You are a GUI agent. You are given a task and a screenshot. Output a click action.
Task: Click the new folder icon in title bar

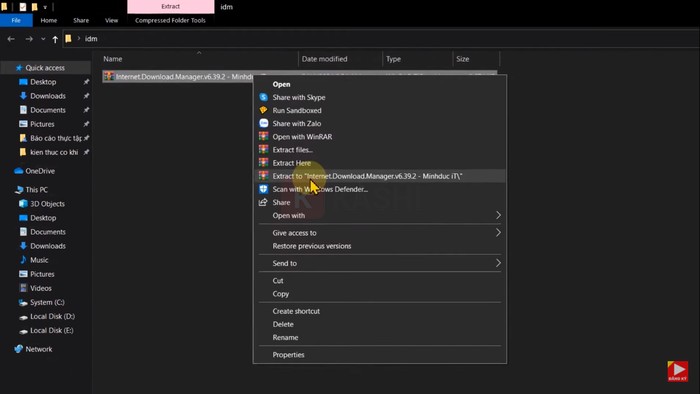tap(34, 7)
